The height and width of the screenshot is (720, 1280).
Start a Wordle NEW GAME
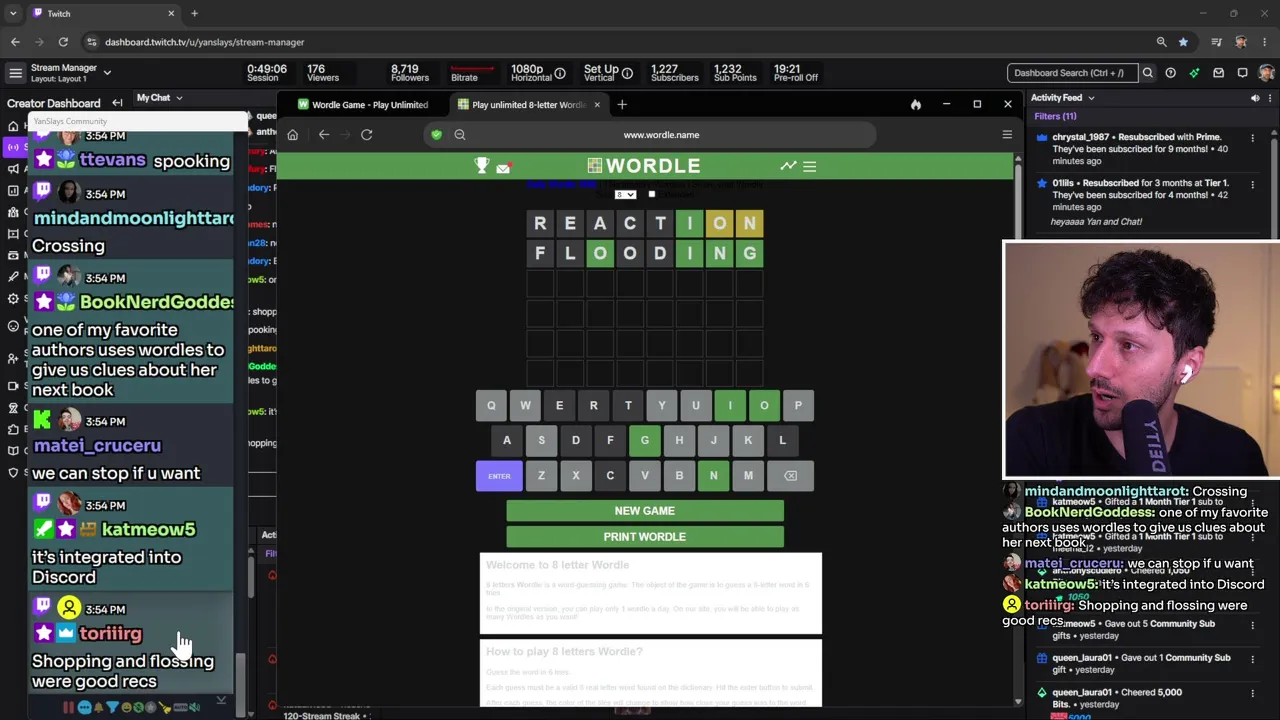coord(645,511)
